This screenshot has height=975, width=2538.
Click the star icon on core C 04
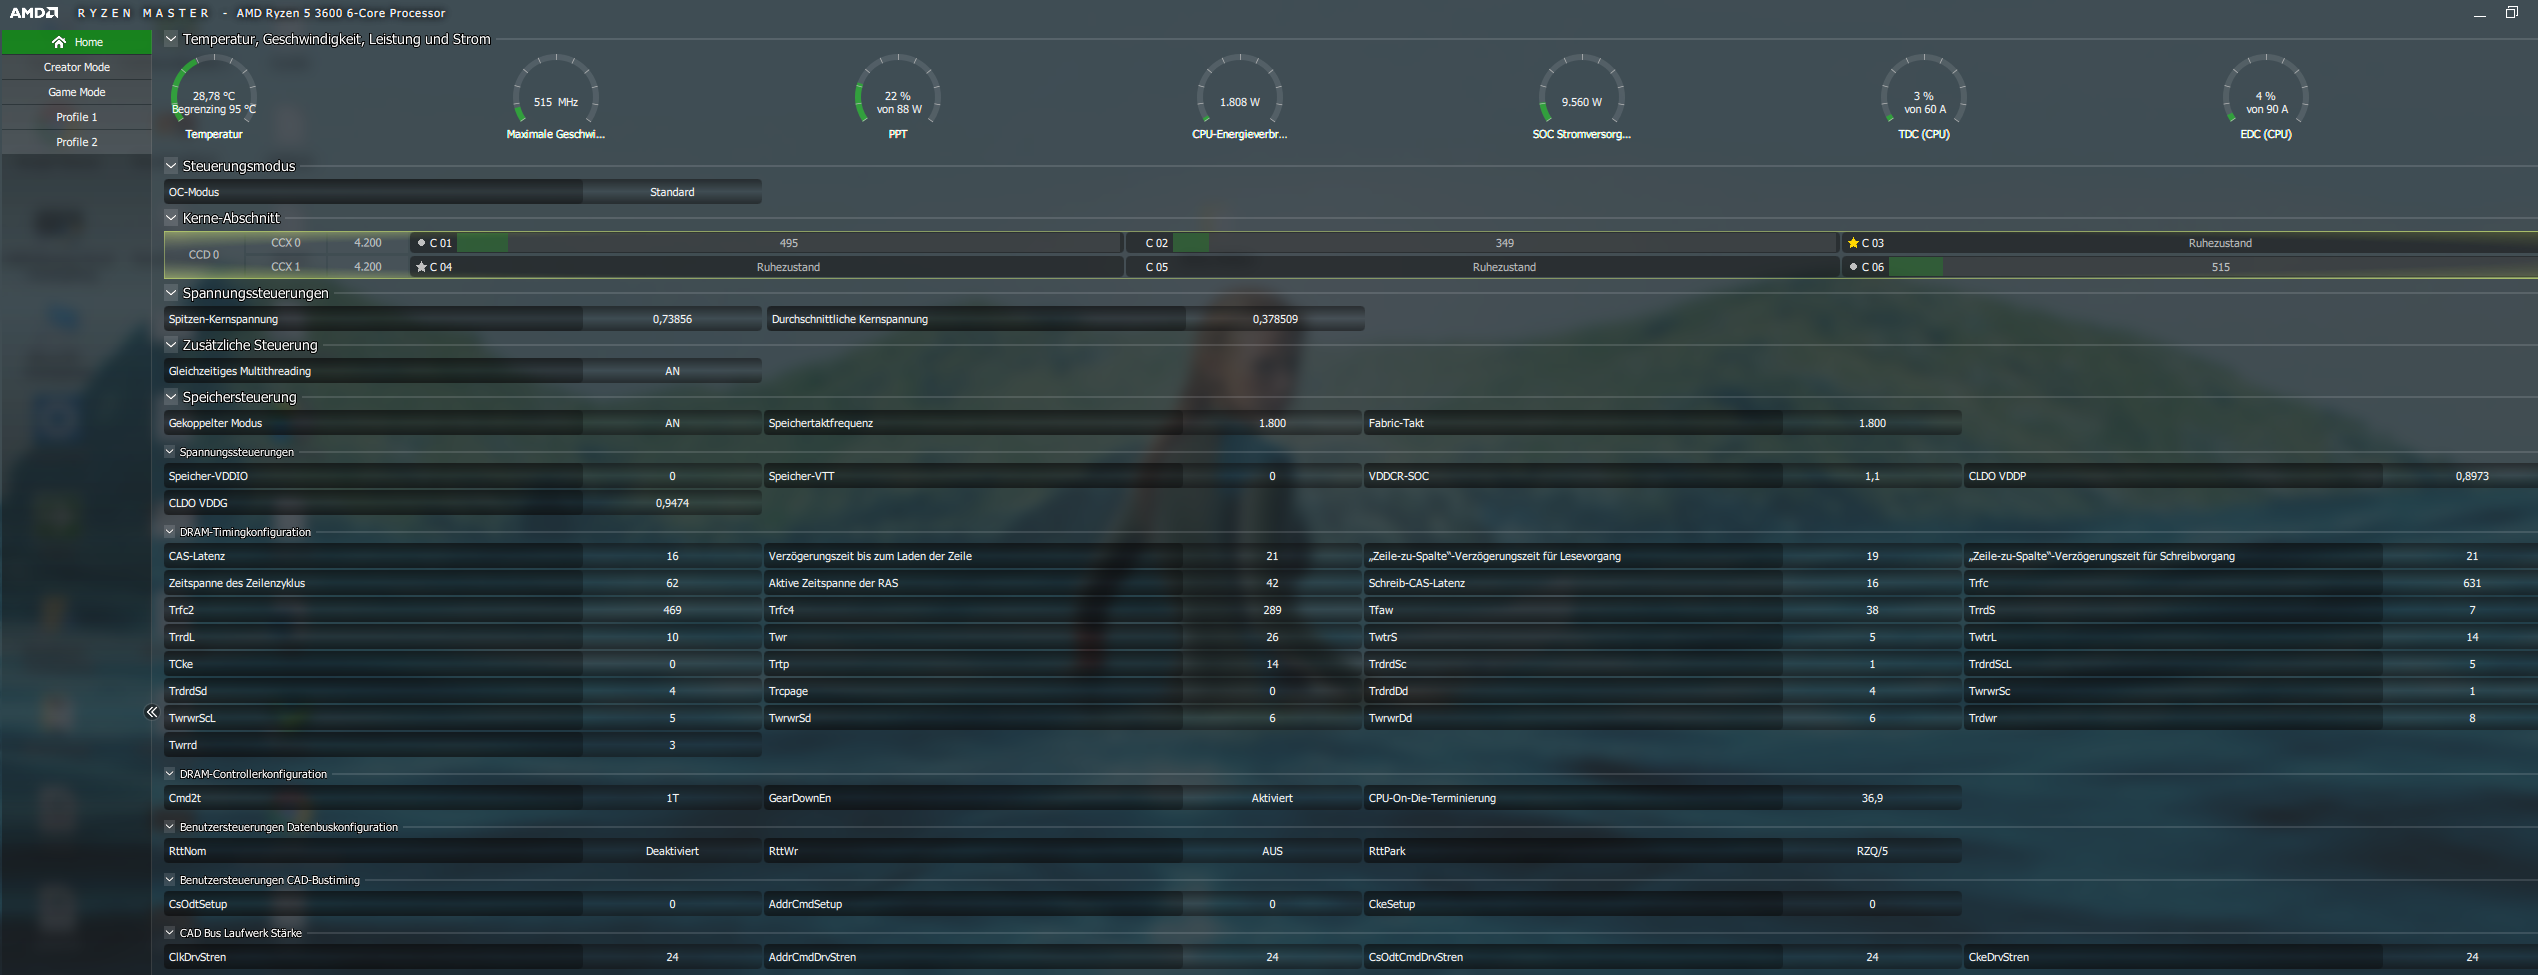421,267
